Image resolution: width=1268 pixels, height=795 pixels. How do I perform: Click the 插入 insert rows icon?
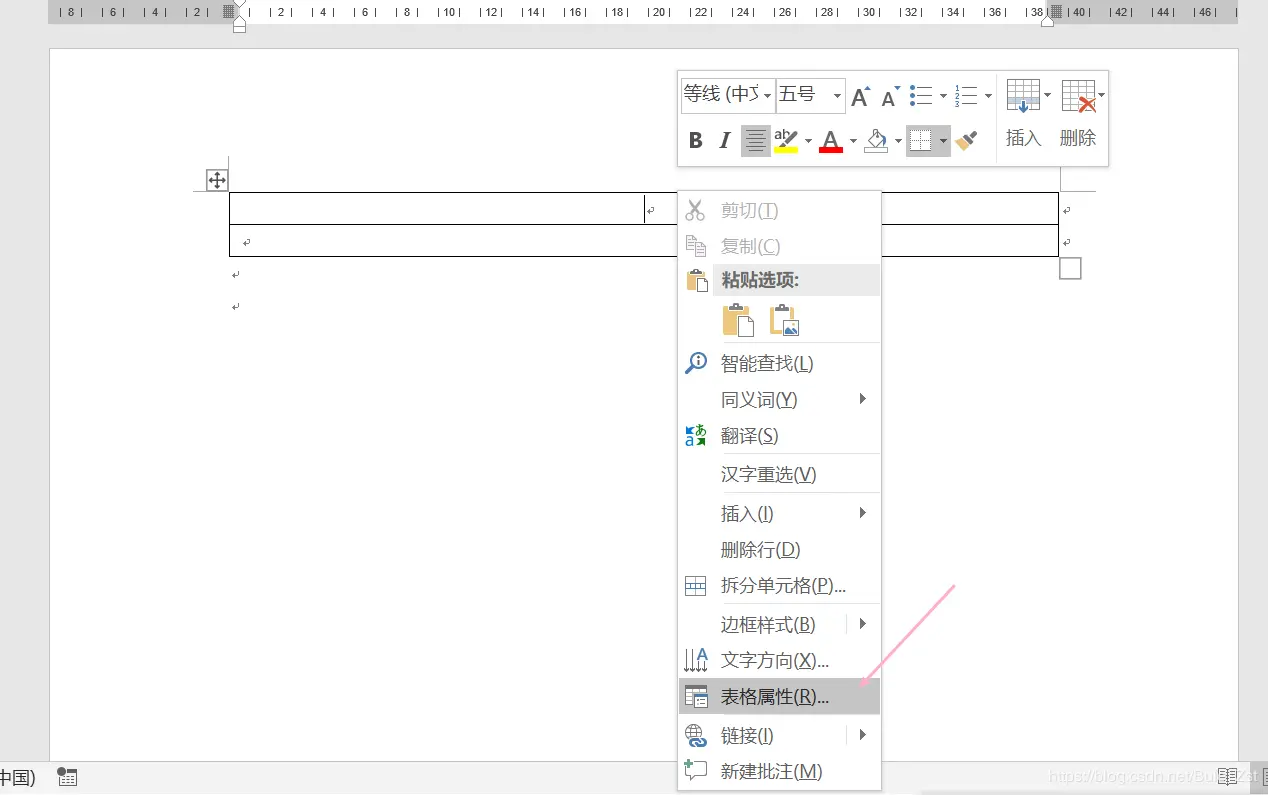1022,95
